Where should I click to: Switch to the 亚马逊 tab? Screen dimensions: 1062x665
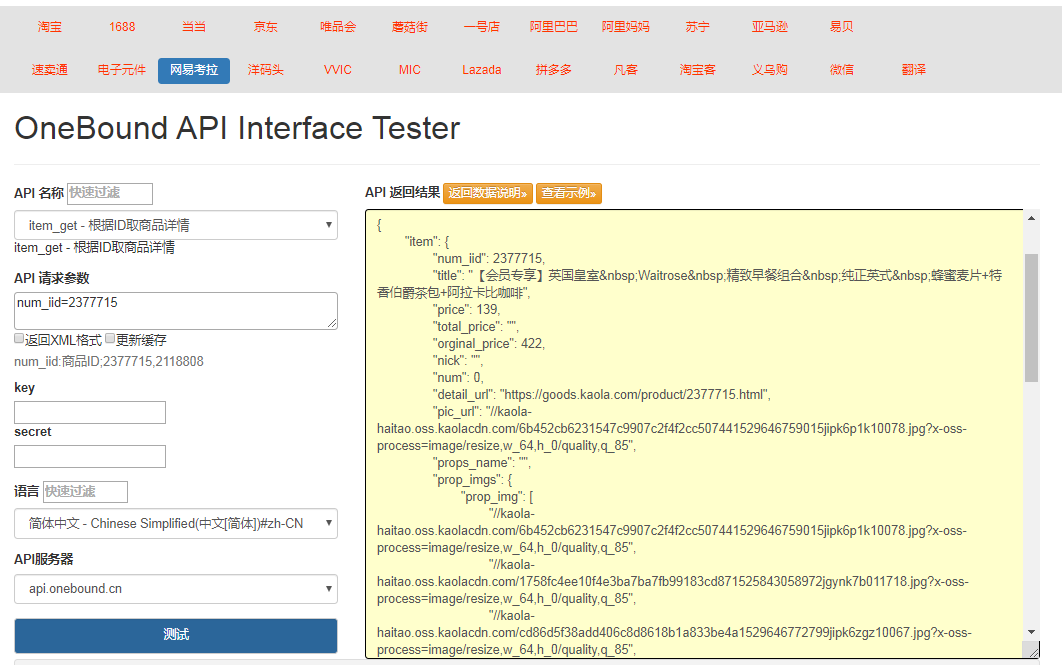(769, 27)
